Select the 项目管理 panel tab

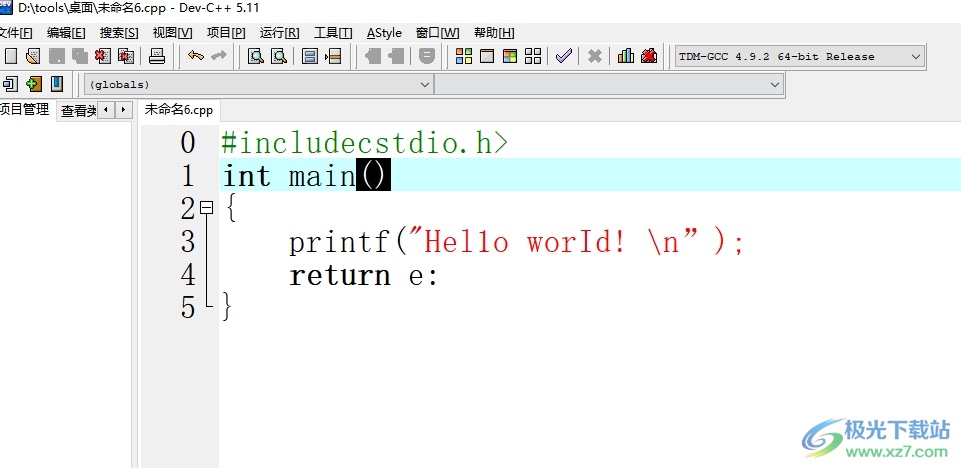[x=25, y=110]
